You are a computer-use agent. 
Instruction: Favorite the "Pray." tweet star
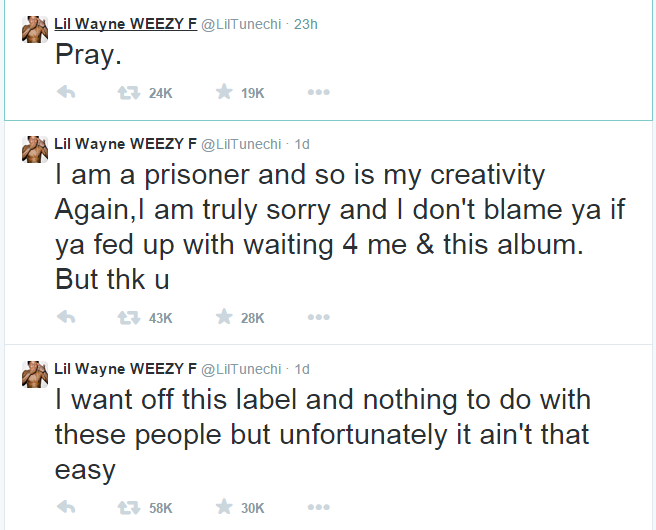[x=224, y=93]
